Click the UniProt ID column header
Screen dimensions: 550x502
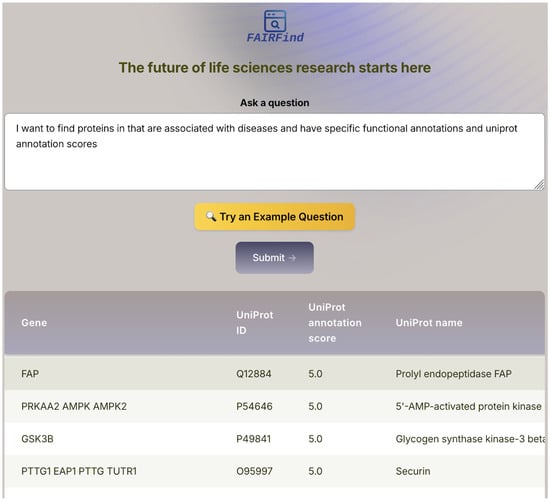point(255,323)
